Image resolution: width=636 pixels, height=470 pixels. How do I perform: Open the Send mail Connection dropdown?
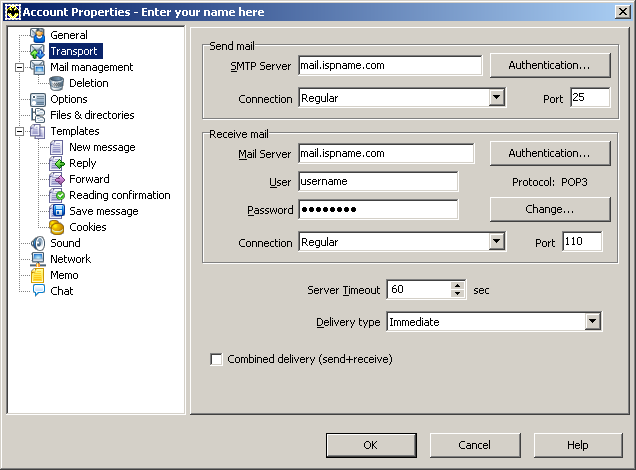(497, 98)
